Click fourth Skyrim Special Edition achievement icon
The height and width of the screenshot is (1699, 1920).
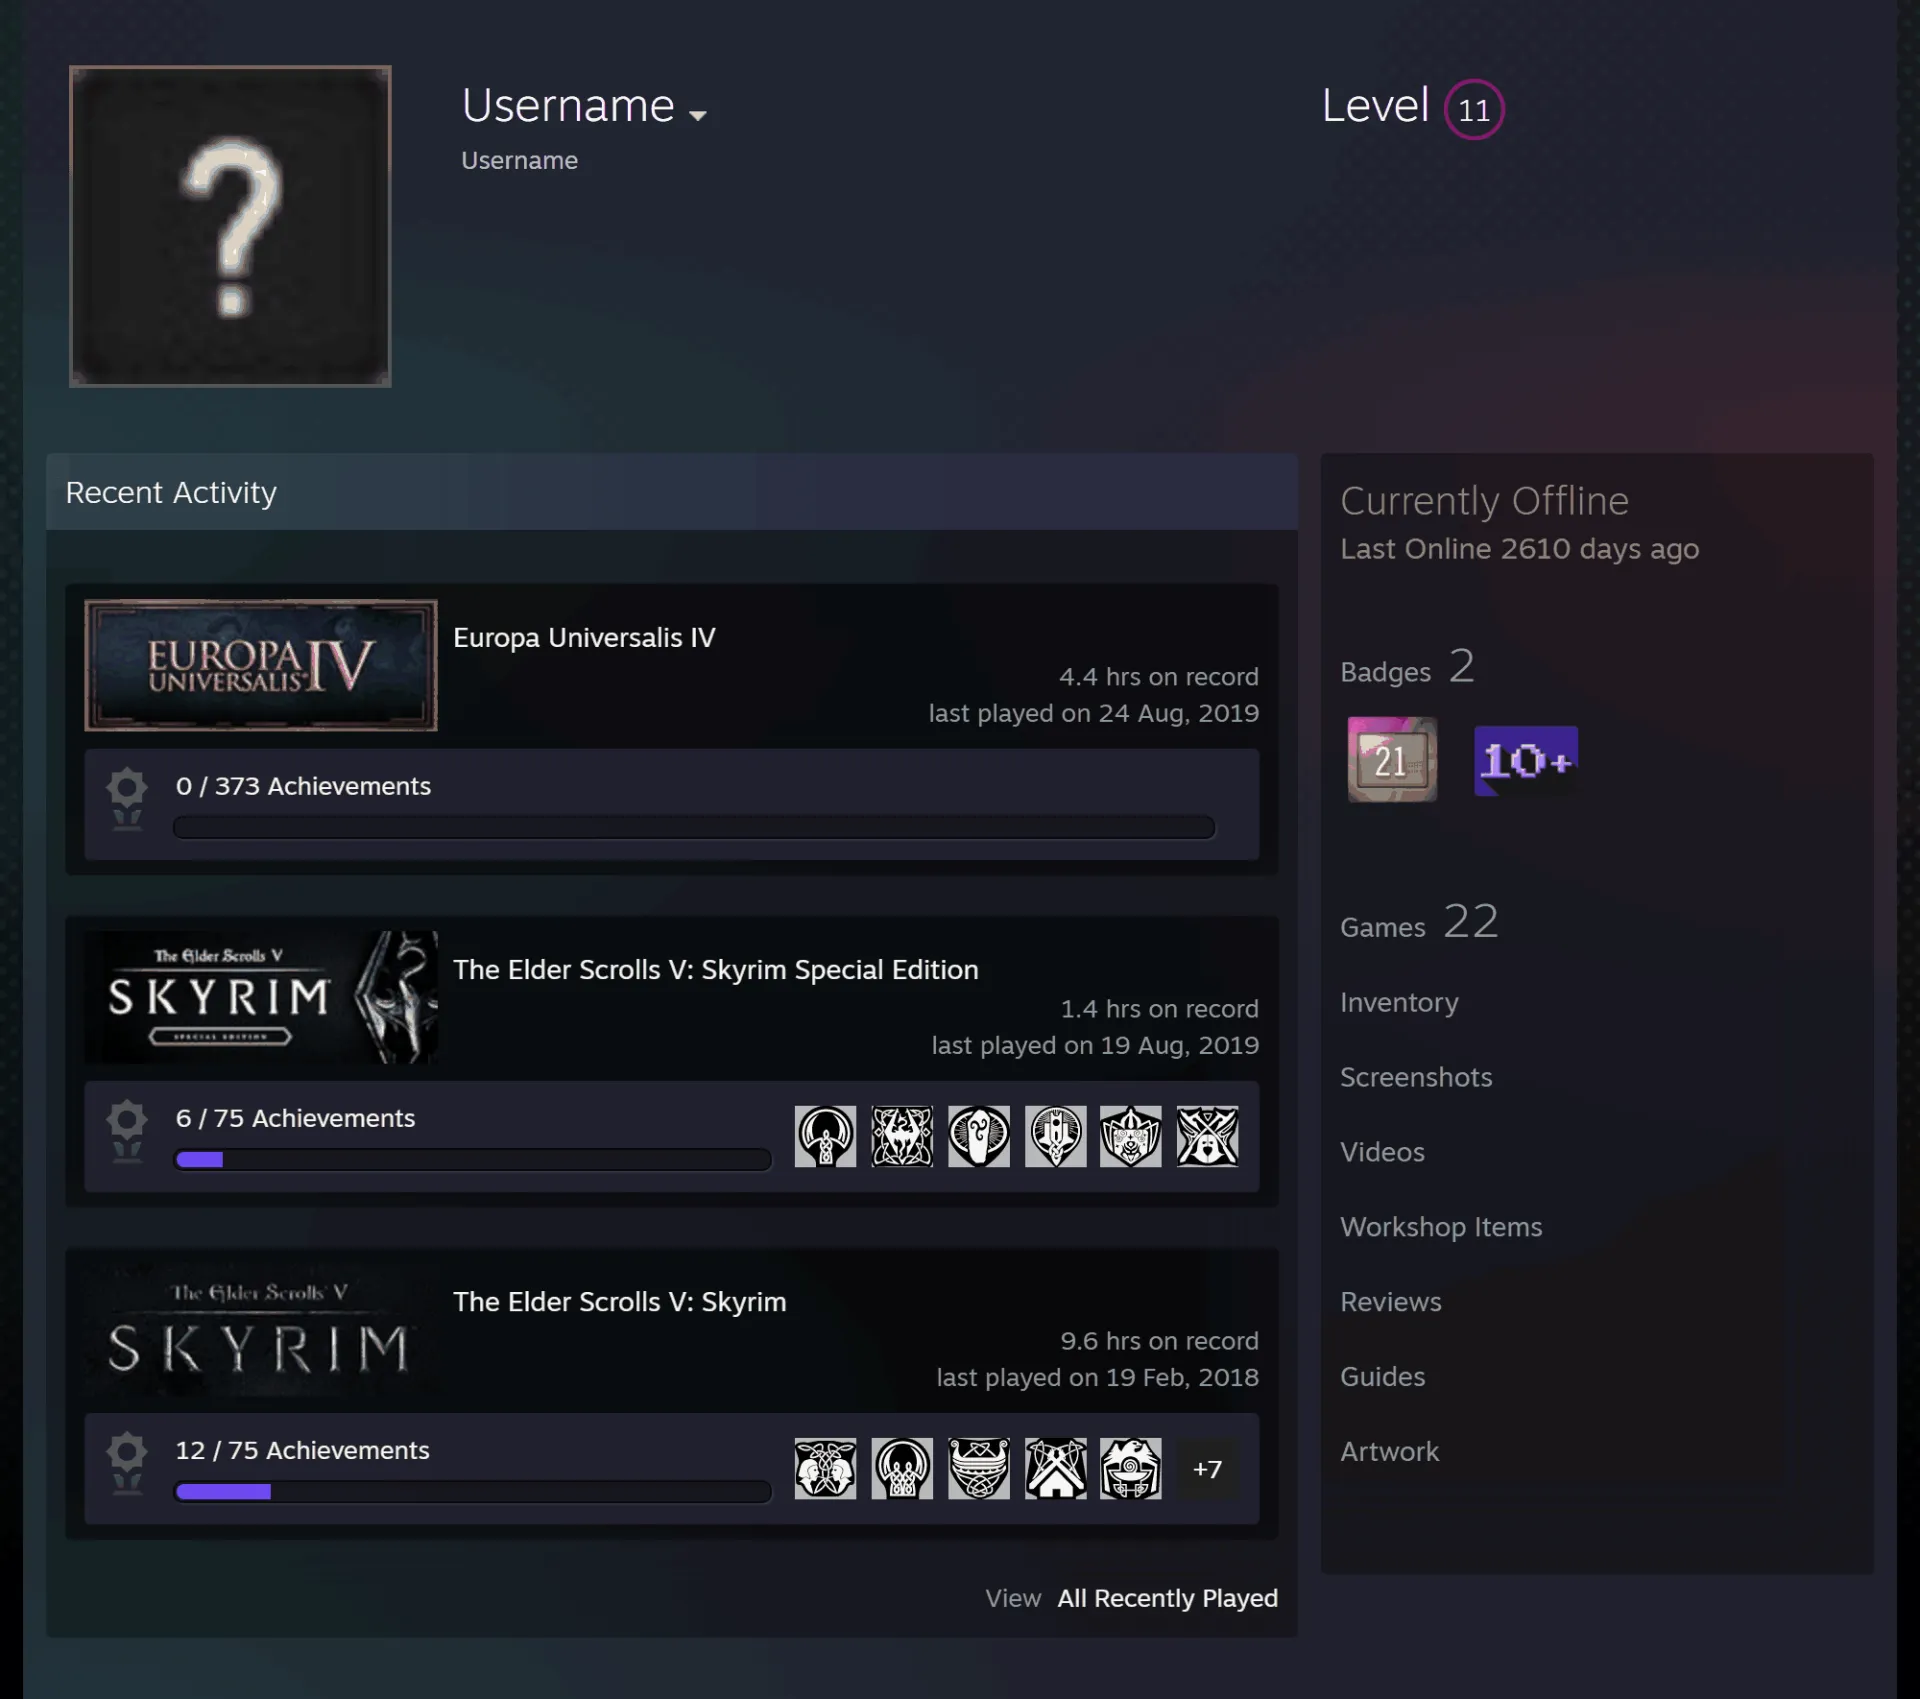(1055, 1136)
